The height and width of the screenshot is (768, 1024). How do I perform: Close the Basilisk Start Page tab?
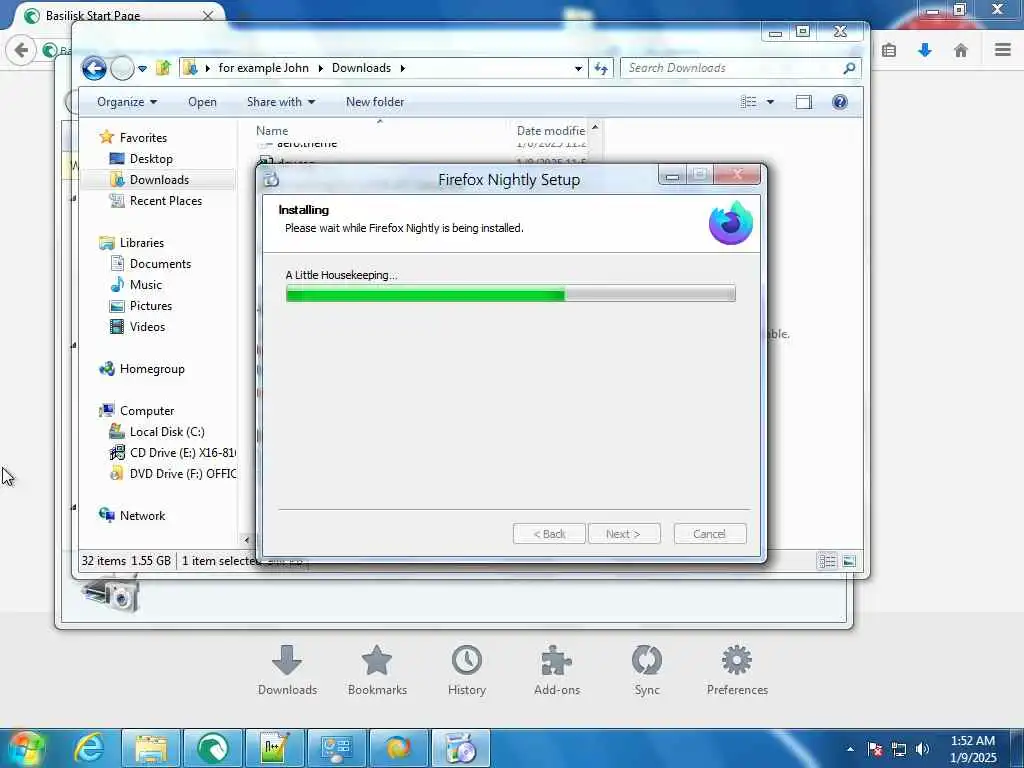[208, 15]
